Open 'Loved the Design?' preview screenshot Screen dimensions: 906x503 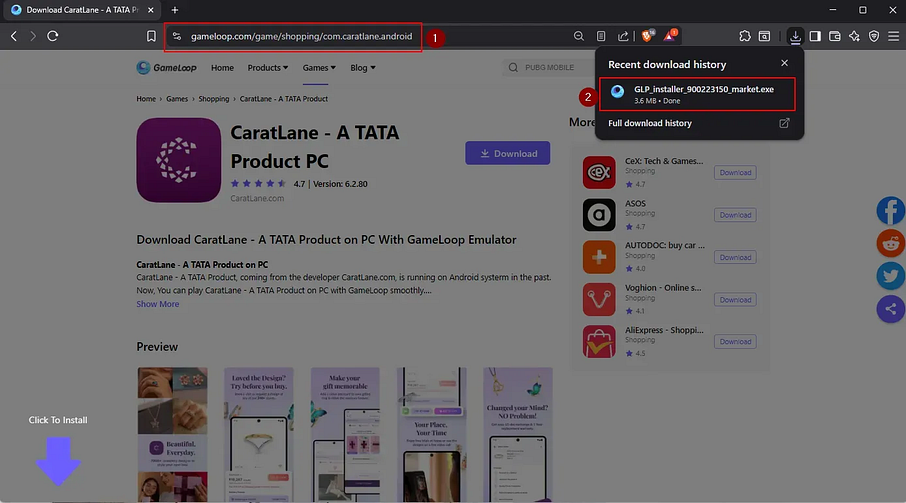point(258,434)
